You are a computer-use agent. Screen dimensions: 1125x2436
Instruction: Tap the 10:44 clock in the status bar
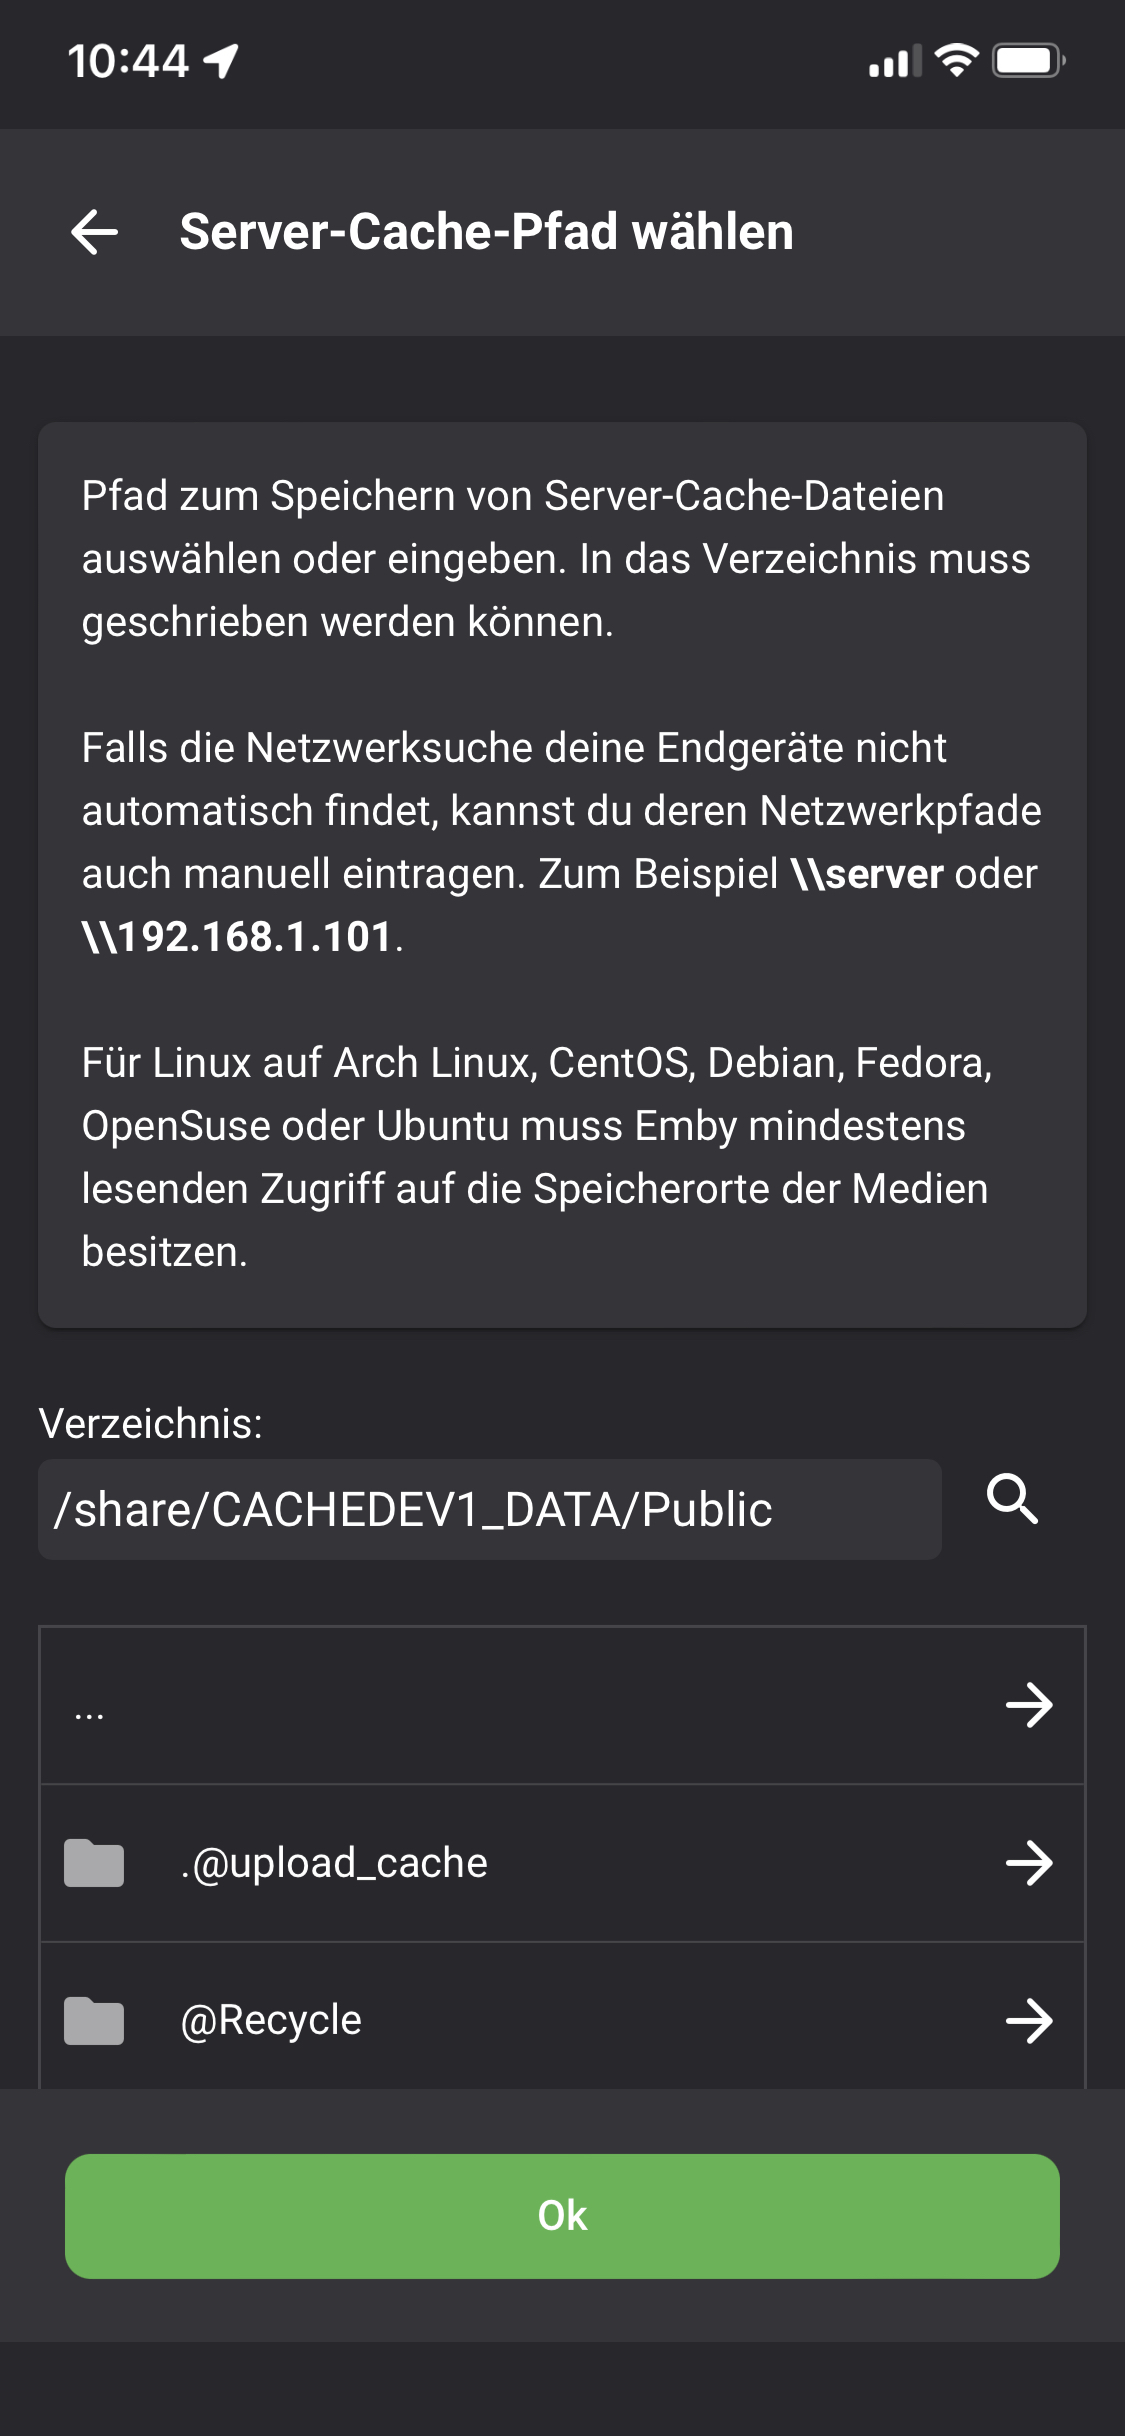pos(128,61)
